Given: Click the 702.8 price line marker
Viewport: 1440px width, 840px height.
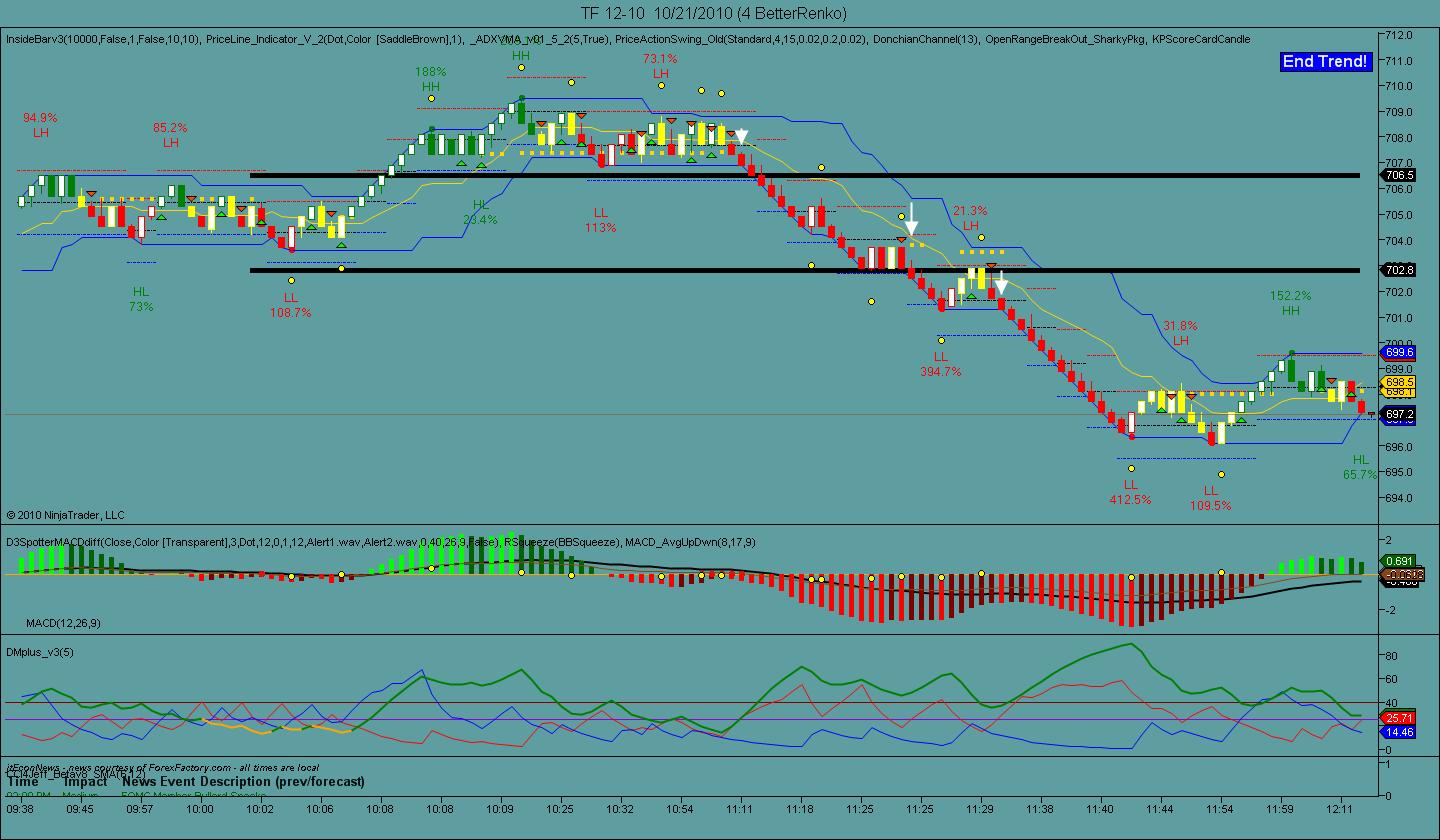Looking at the screenshot, I should pos(1398,270).
